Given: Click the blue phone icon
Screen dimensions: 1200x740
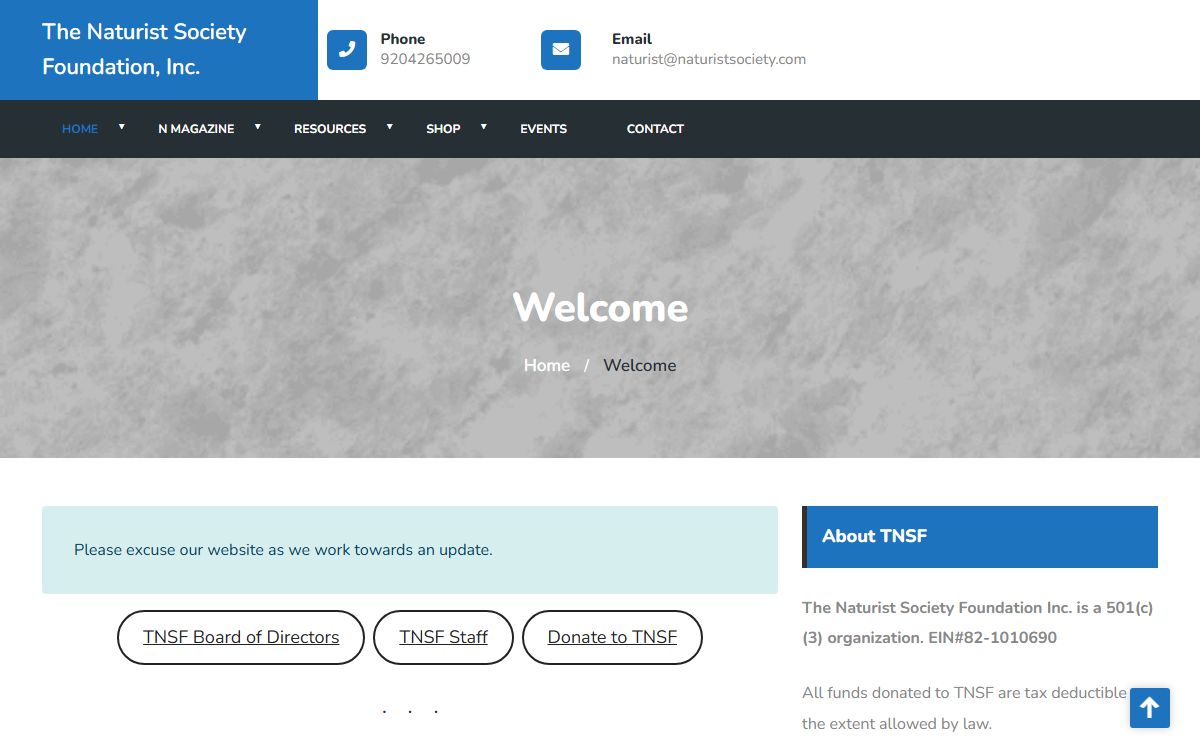Looking at the screenshot, I should [347, 50].
